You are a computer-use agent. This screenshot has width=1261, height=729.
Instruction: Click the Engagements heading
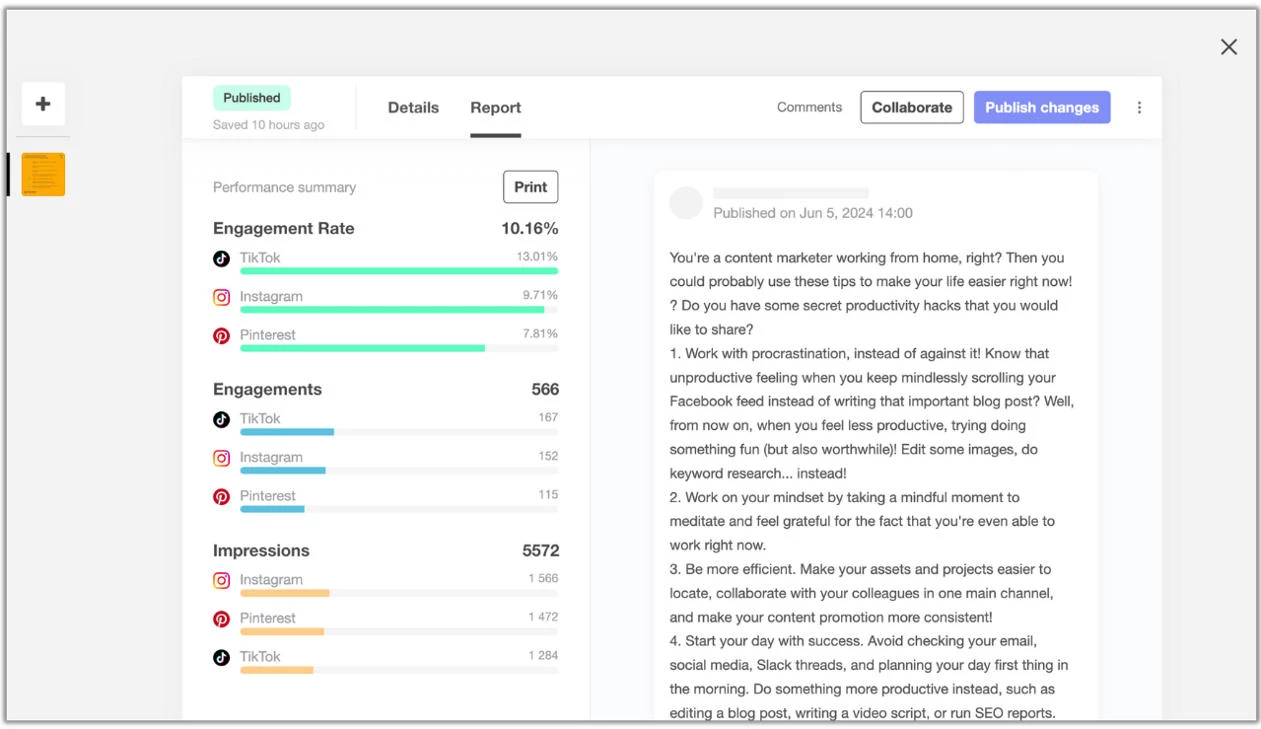tap(267, 389)
